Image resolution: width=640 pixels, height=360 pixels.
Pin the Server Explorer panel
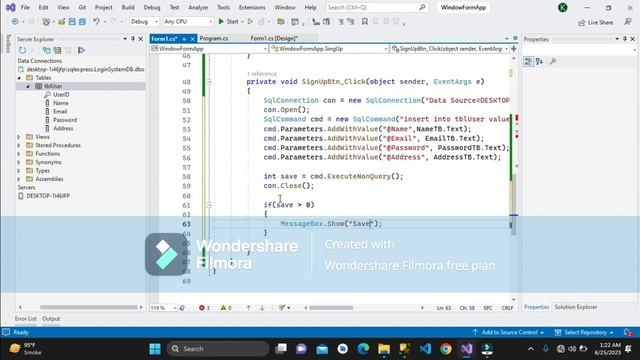pyautogui.click(x=133, y=39)
